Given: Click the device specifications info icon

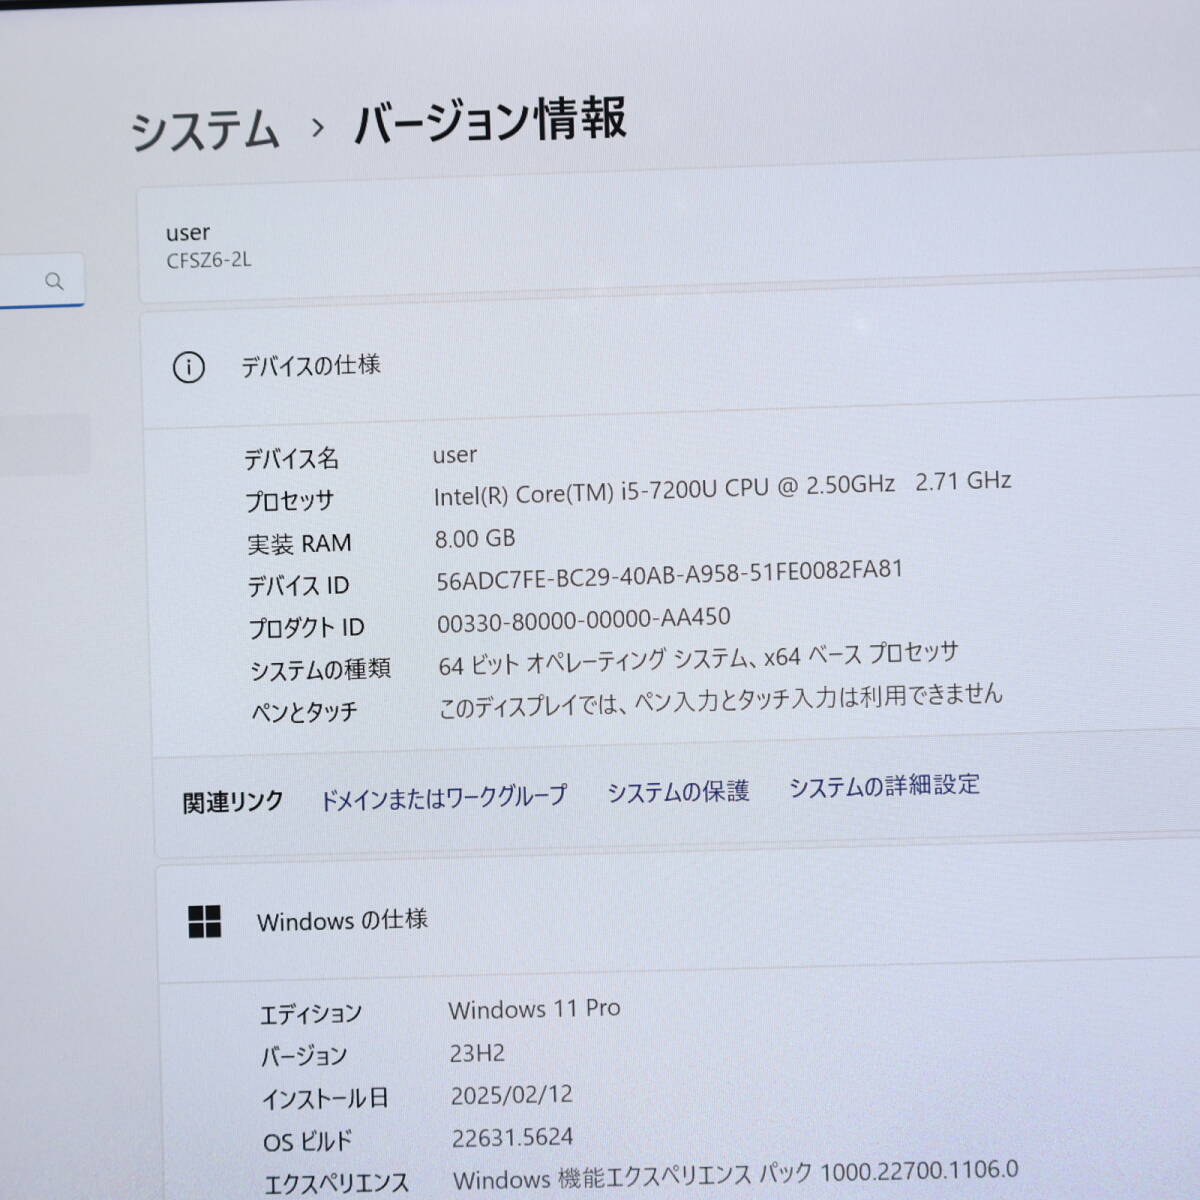Looking at the screenshot, I should pyautogui.click(x=189, y=368).
